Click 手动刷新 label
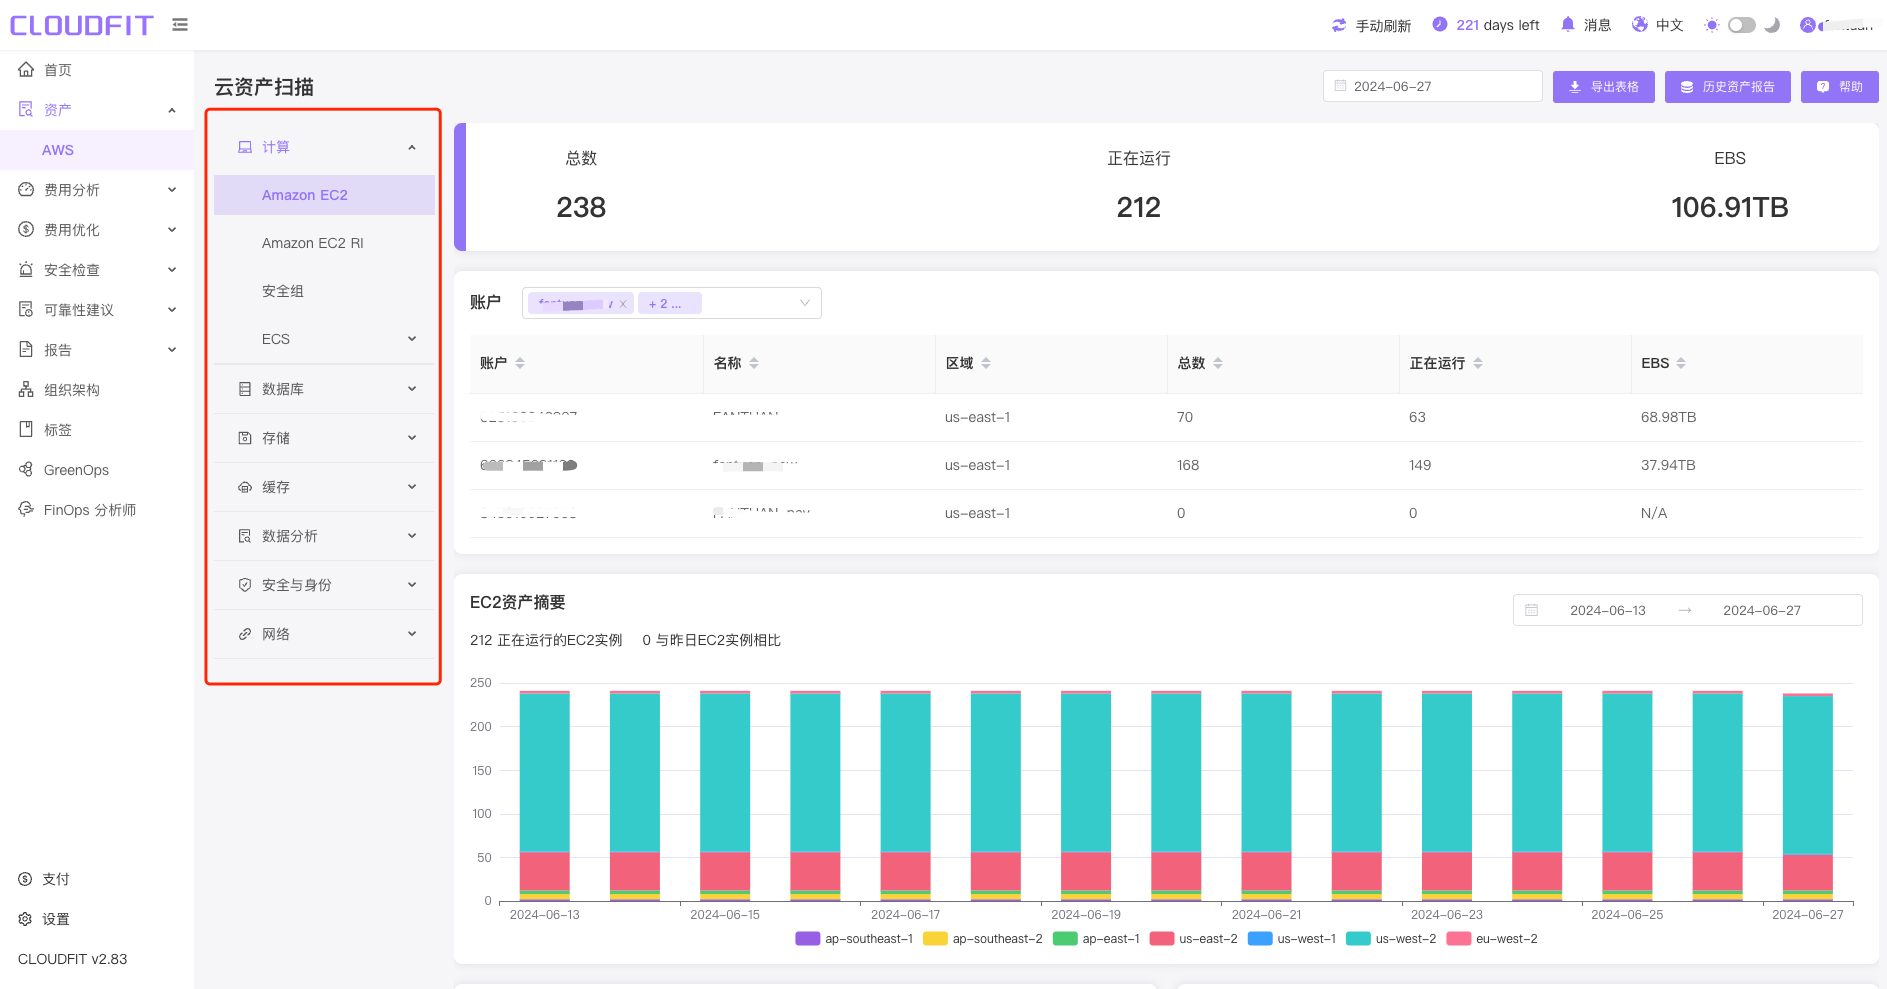Image resolution: width=1887 pixels, height=989 pixels. [1383, 25]
